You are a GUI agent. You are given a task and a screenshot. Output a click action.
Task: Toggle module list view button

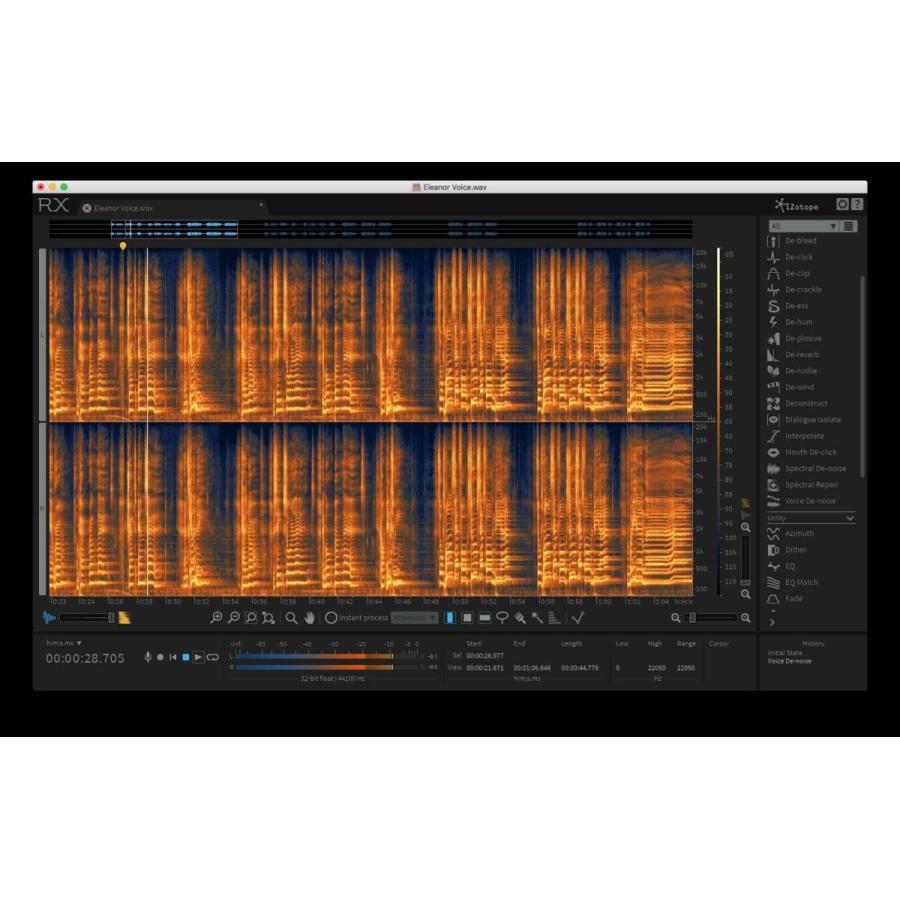tap(848, 226)
